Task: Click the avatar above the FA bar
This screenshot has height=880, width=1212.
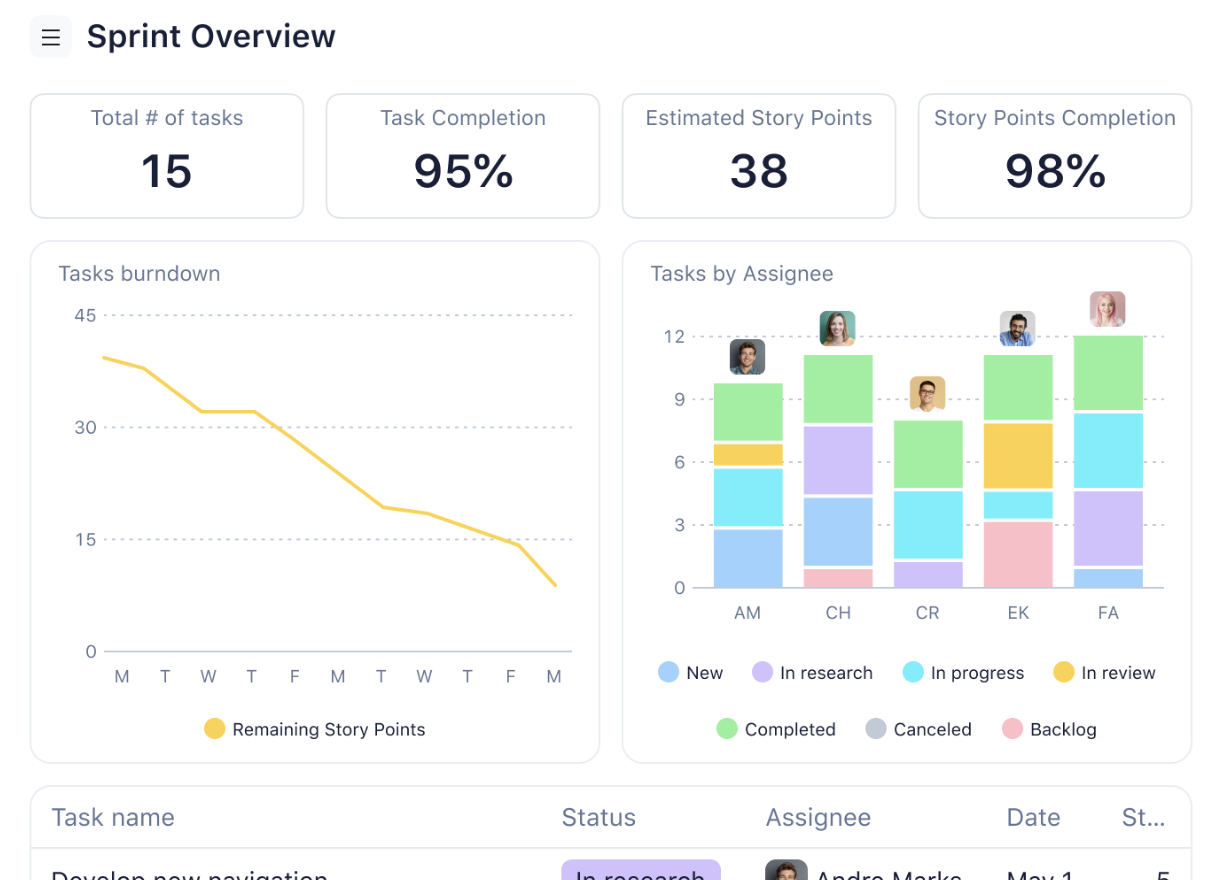Action: pyautogui.click(x=1107, y=309)
